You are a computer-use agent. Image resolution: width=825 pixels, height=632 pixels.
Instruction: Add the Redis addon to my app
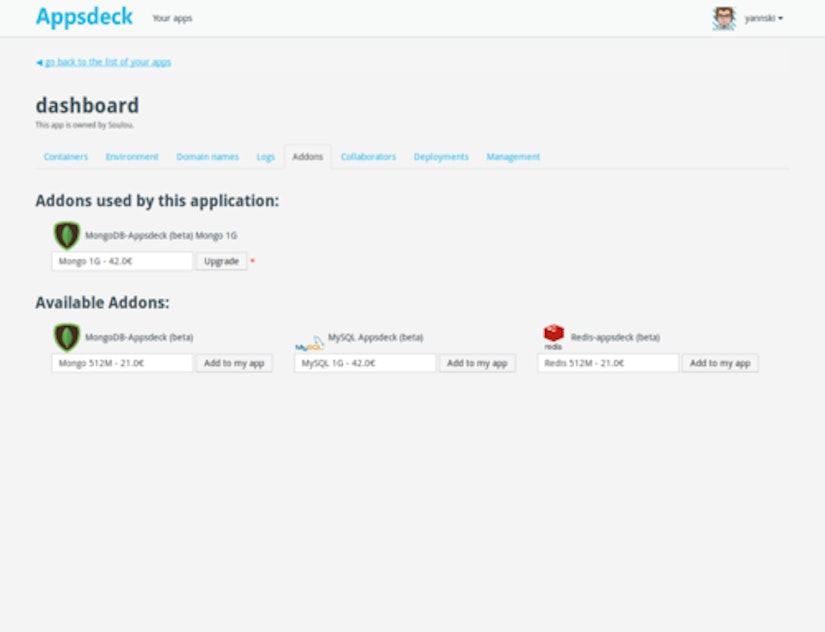pyautogui.click(x=720, y=363)
